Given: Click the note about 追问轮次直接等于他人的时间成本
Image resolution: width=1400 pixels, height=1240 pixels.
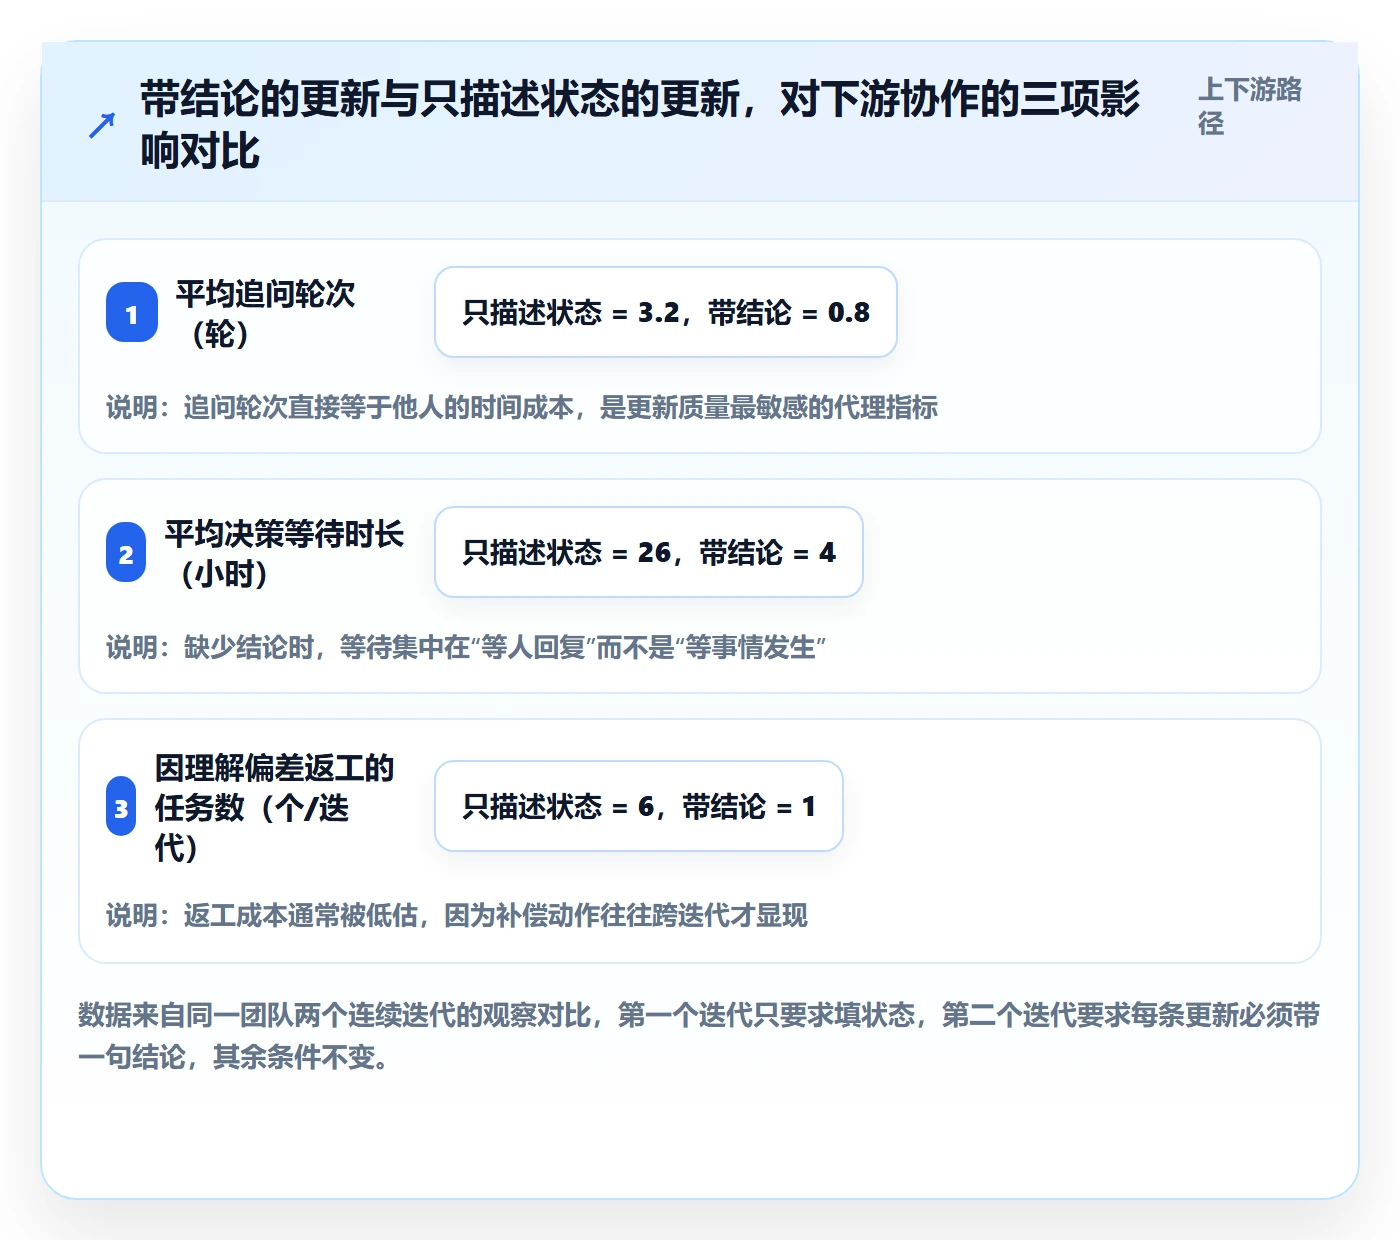Looking at the screenshot, I should [522, 407].
